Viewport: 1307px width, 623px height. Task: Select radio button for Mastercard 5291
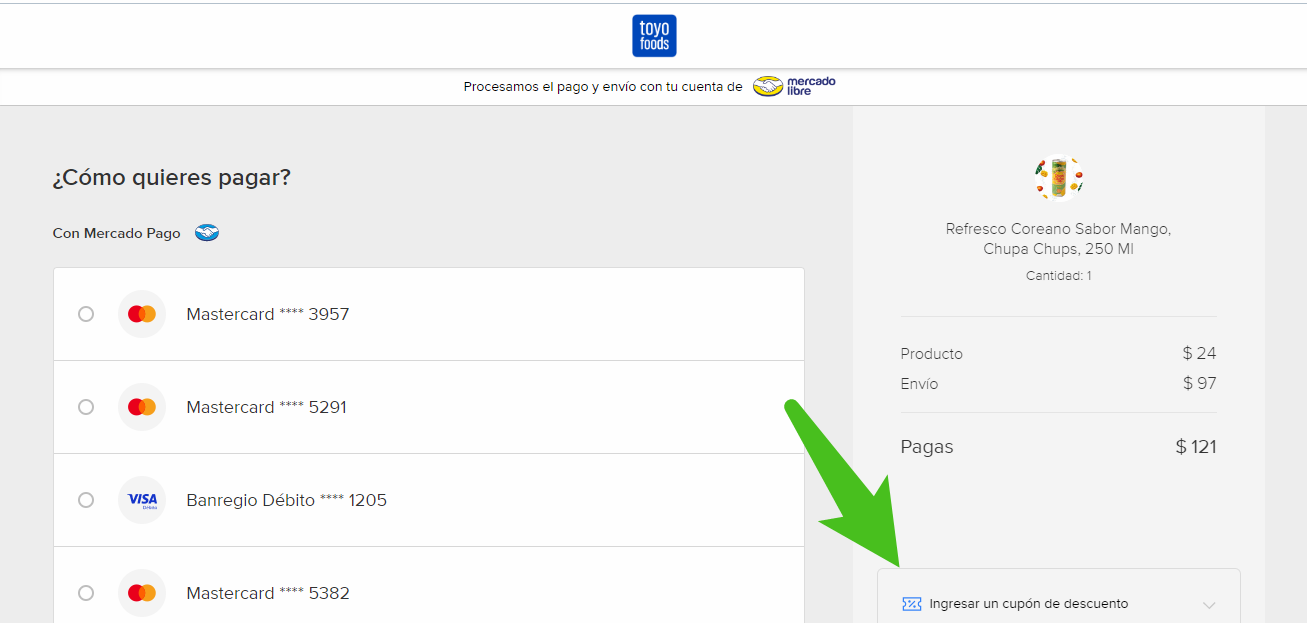[x=86, y=407]
